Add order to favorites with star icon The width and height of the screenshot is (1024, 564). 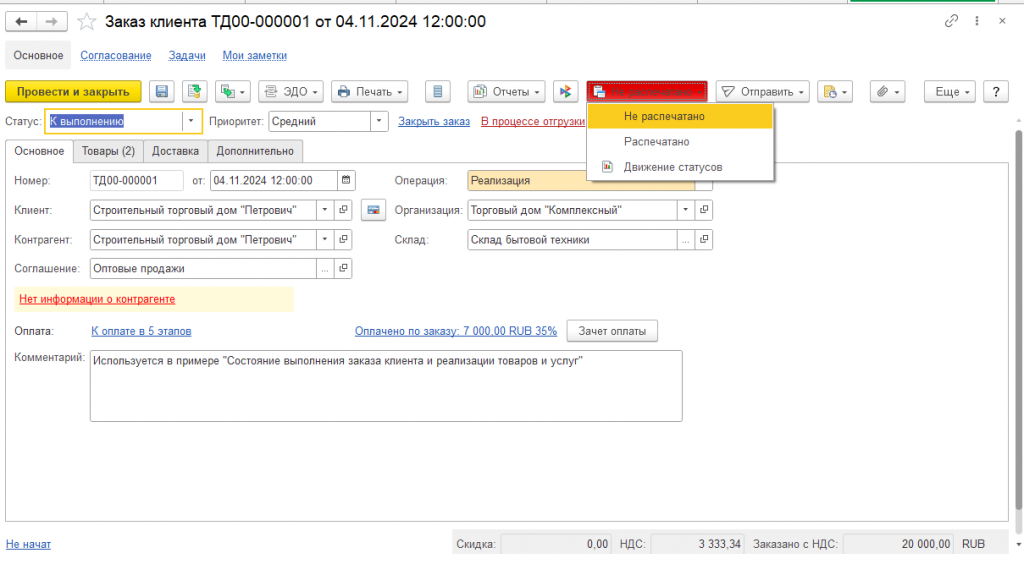[86, 22]
